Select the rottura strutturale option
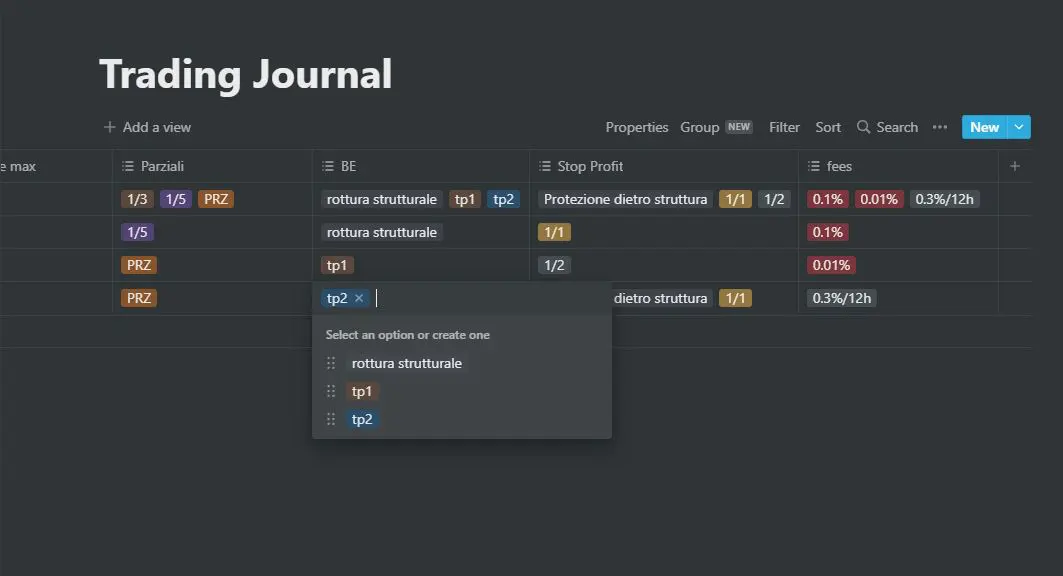 (x=407, y=363)
